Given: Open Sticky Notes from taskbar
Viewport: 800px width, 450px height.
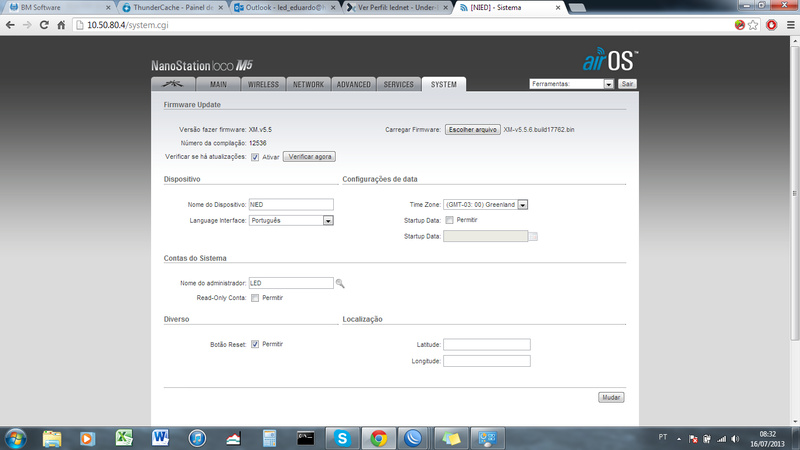Looking at the screenshot, I should 451,438.
